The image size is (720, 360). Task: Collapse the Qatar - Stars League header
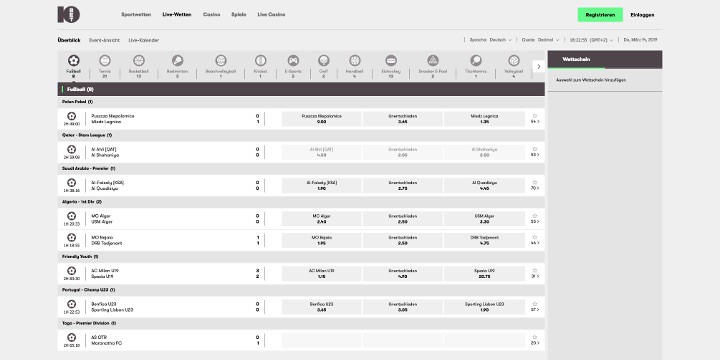tap(301, 135)
